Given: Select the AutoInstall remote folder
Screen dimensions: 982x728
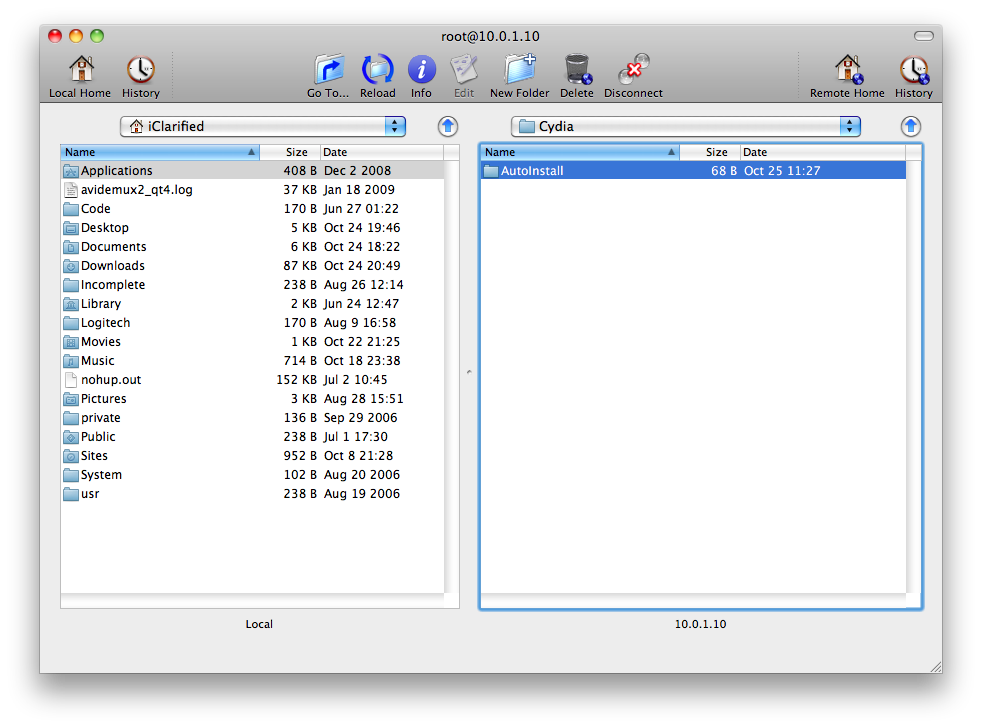Looking at the screenshot, I should coord(532,171).
